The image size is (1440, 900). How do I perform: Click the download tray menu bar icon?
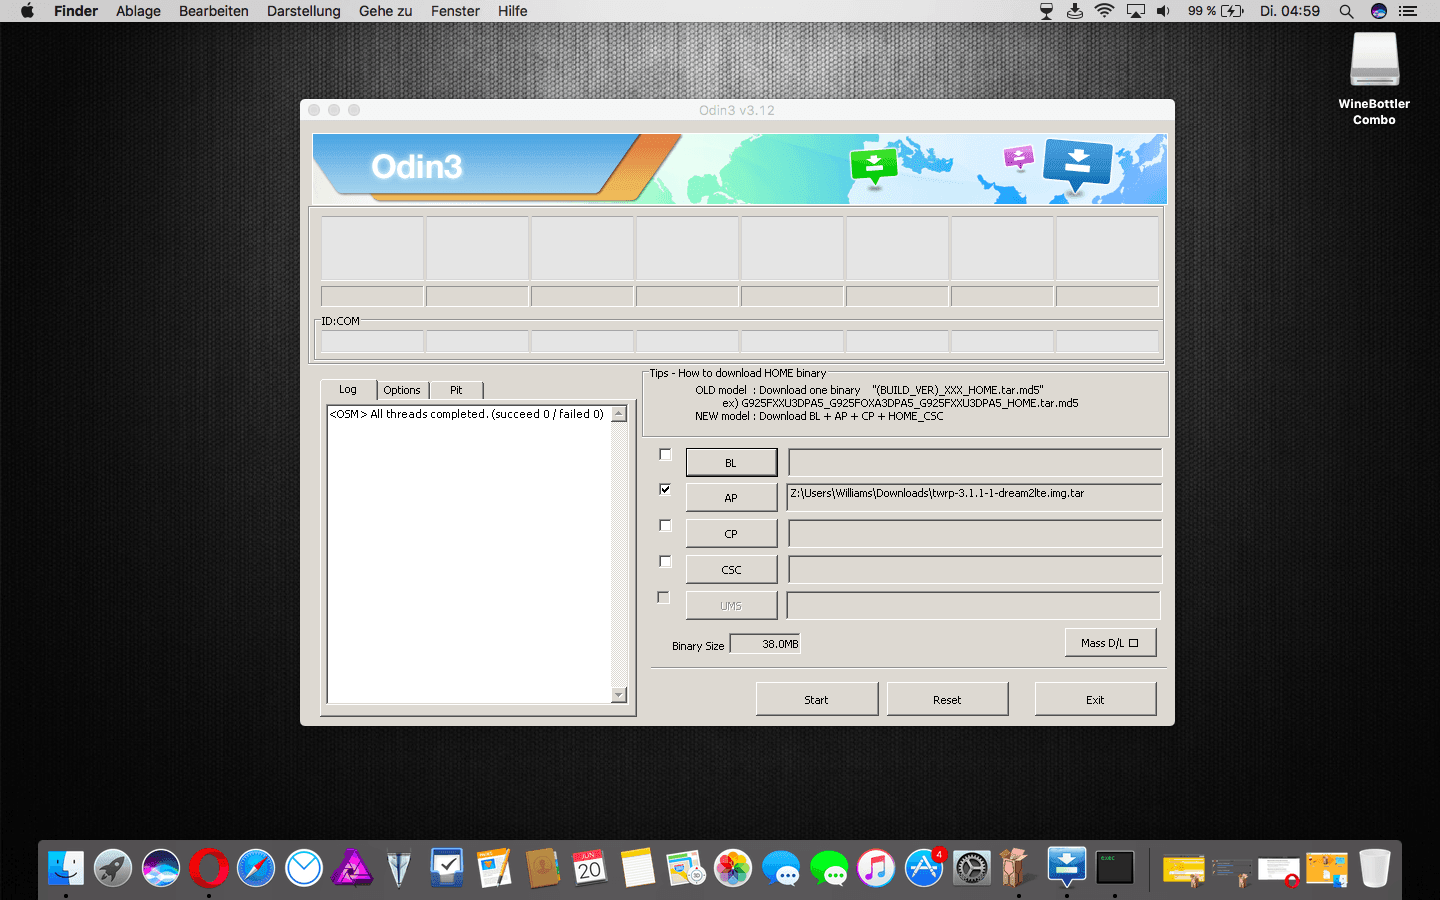(x=1075, y=11)
